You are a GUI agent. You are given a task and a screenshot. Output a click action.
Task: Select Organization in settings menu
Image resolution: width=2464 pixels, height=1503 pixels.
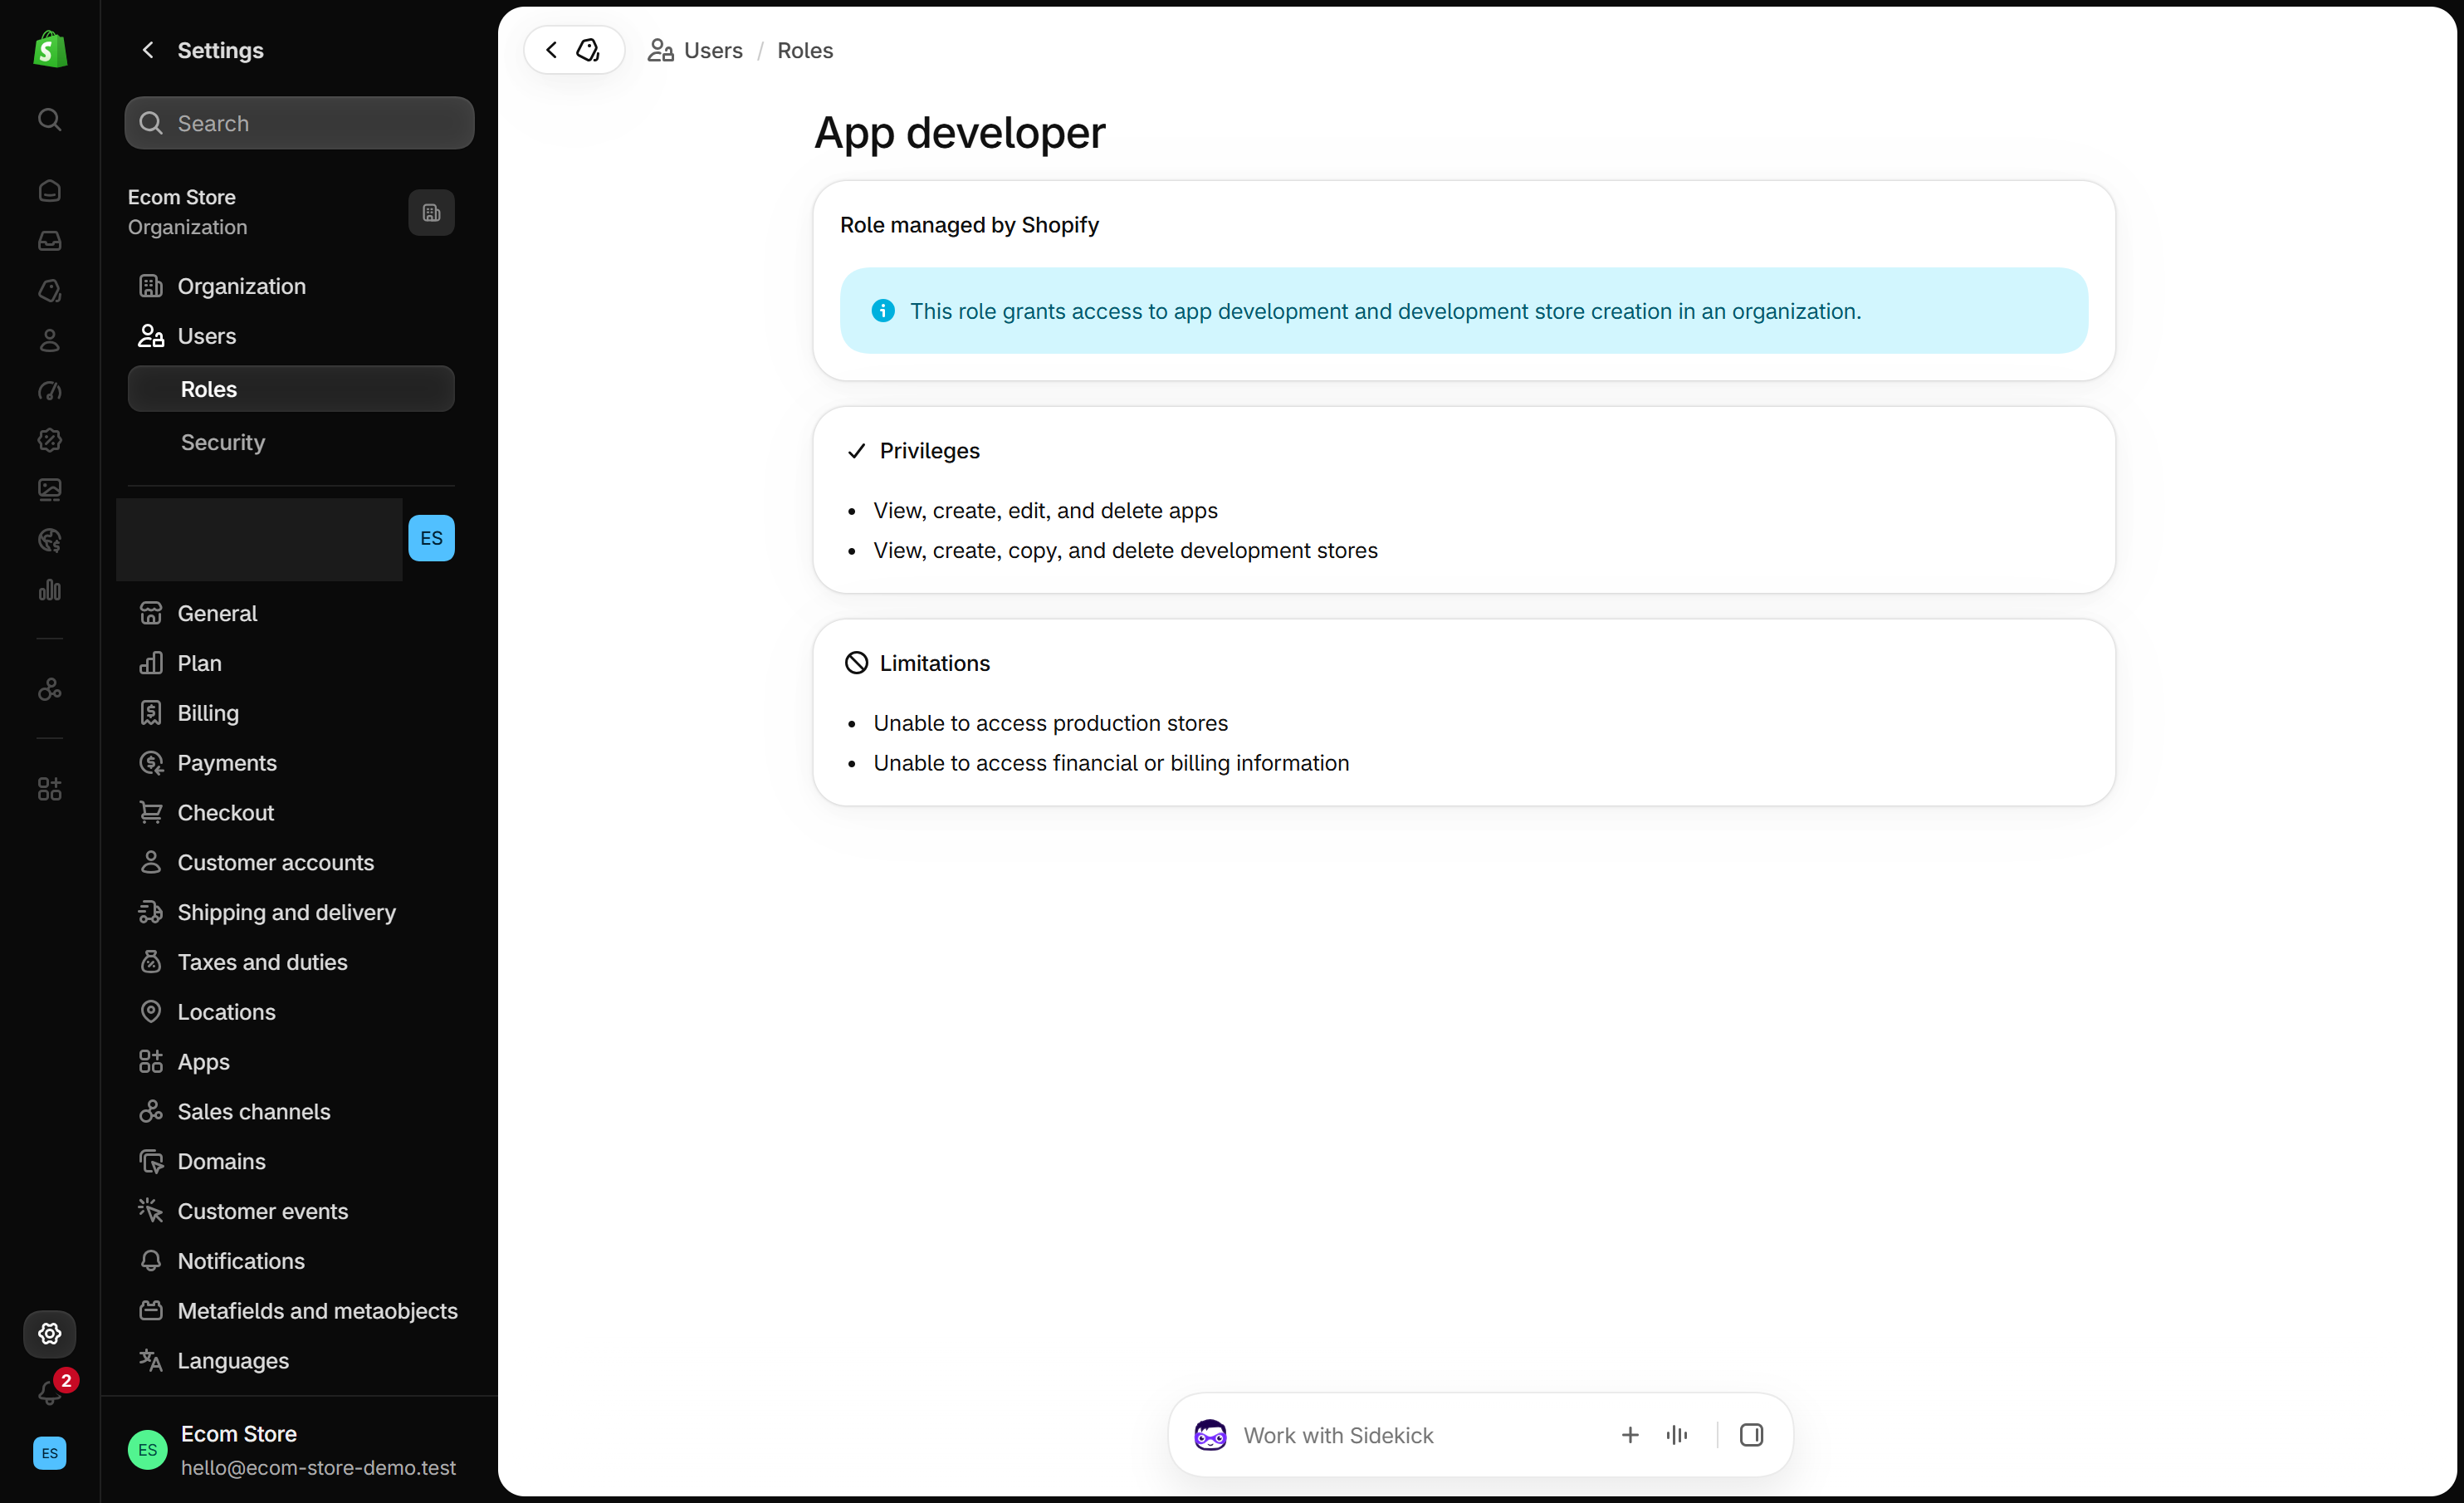(291, 286)
